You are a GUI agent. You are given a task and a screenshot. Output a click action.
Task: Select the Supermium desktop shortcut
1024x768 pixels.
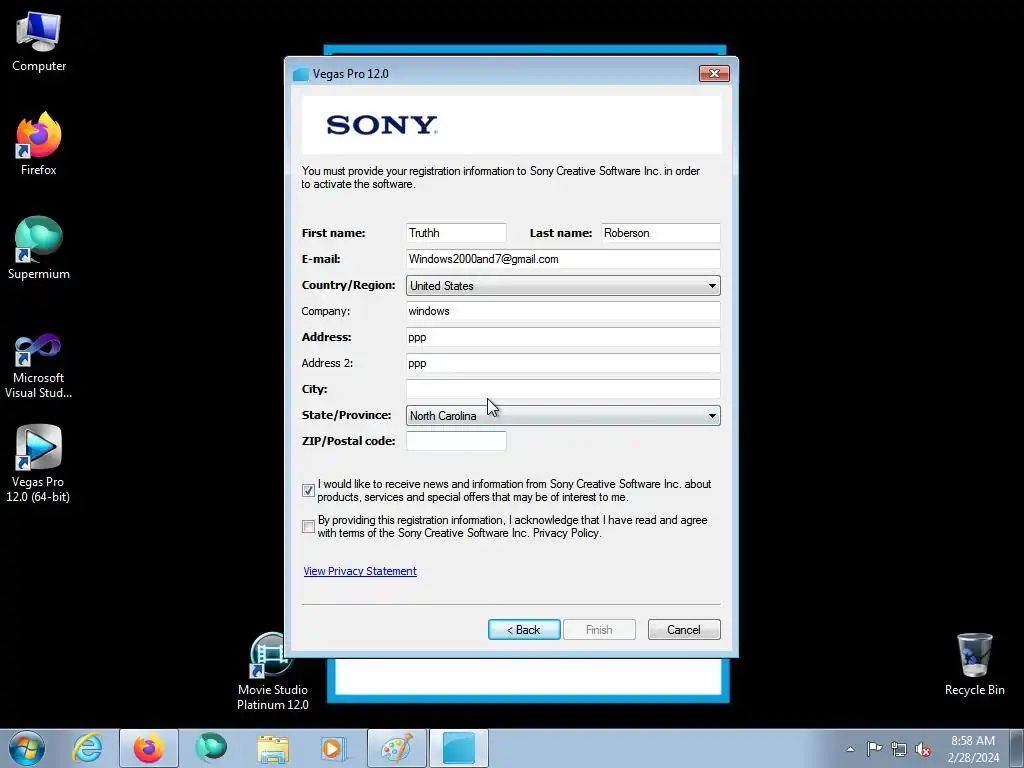point(39,248)
